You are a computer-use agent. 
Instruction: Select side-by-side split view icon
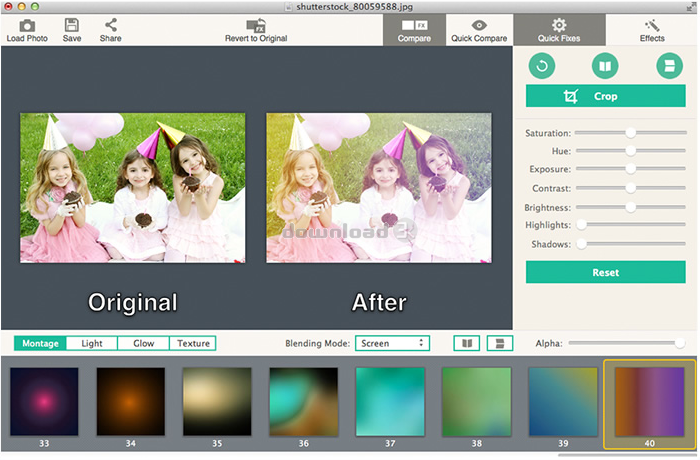tap(466, 343)
